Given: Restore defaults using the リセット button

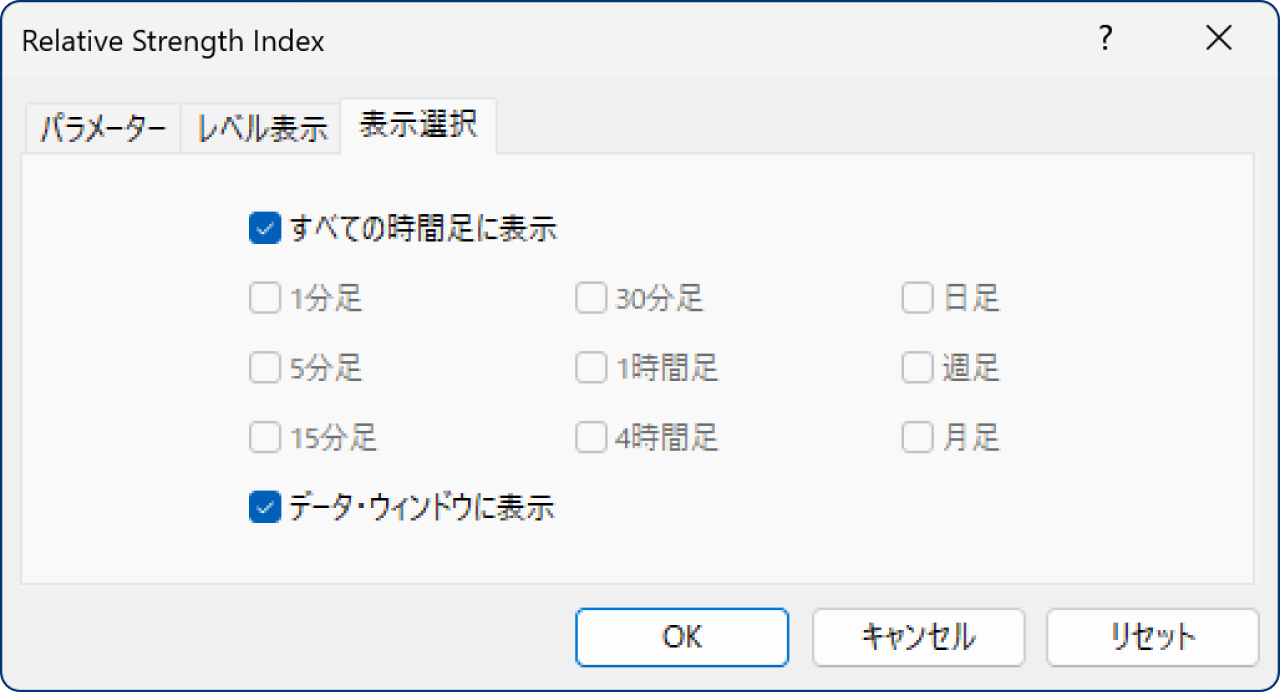Looking at the screenshot, I should (1151, 637).
